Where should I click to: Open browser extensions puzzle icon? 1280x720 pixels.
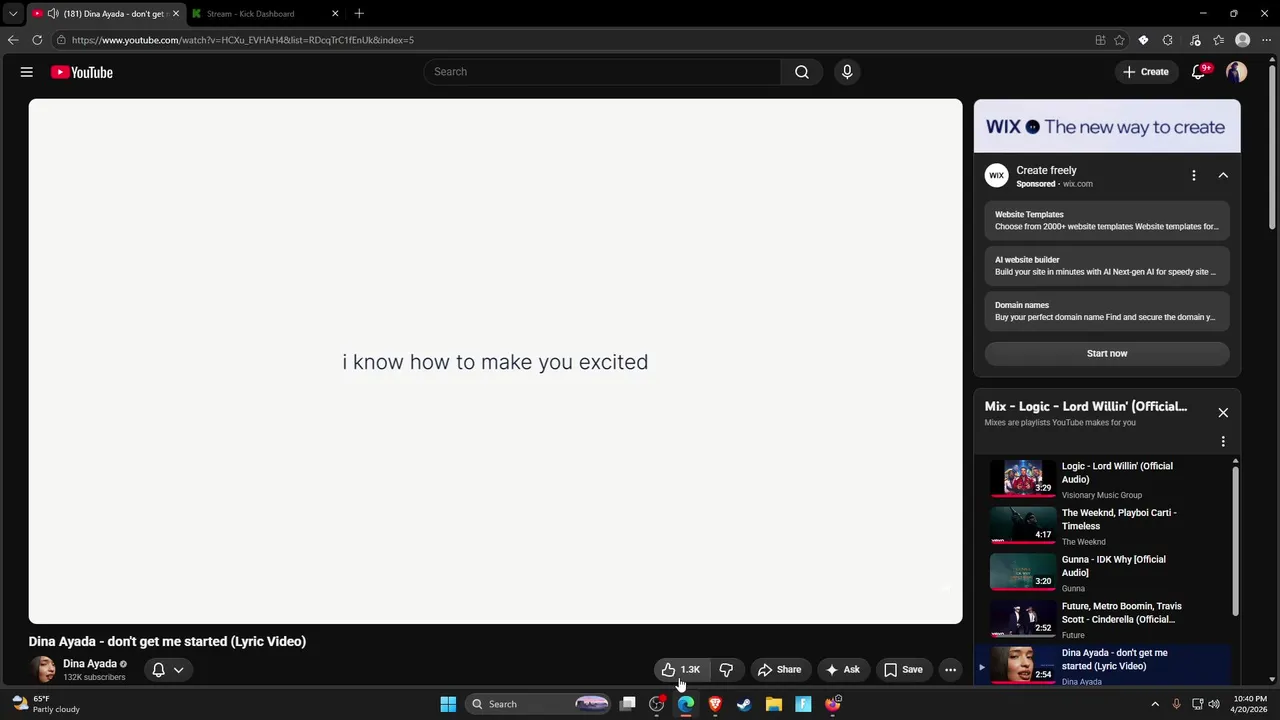(x=1168, y=40)
